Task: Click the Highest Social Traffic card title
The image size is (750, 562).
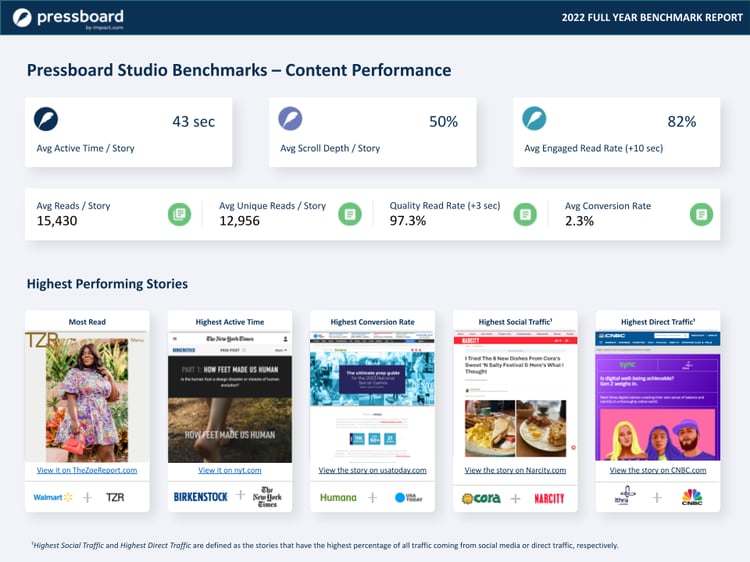Action: [x=515, y=322]
